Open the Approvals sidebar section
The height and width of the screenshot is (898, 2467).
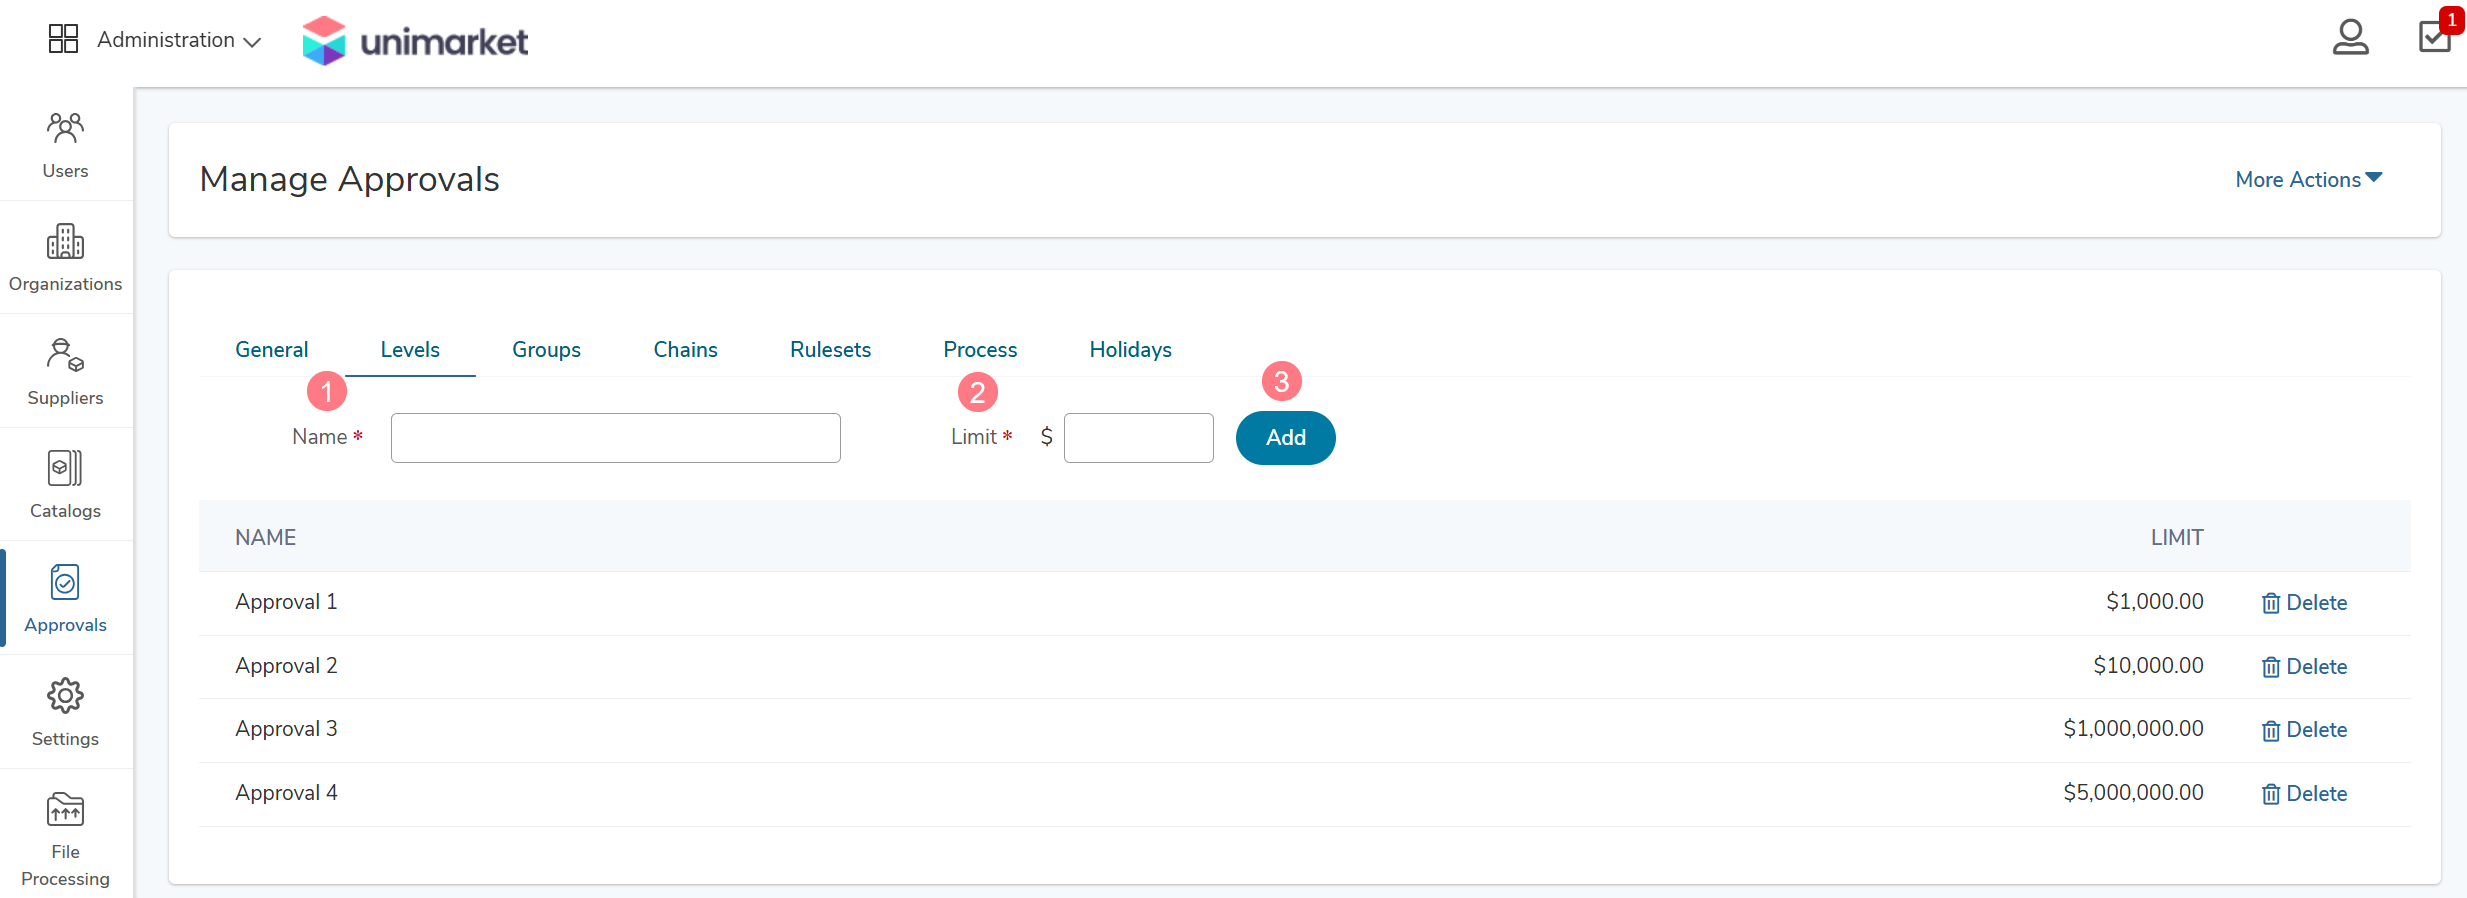(x=65, y=598)
